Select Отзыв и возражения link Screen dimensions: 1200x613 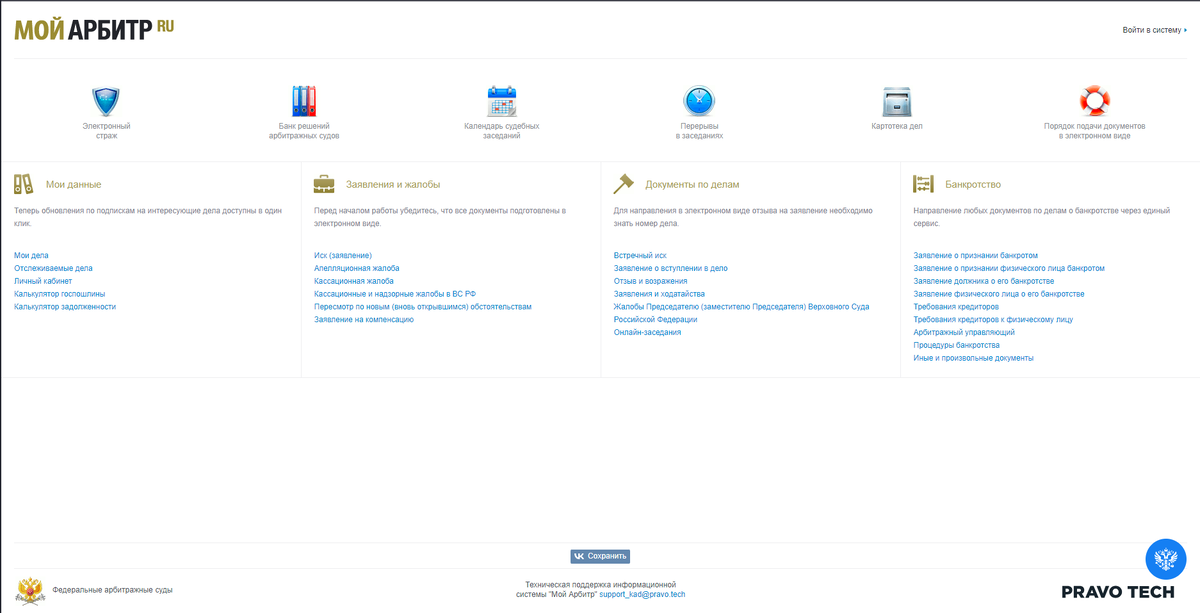651,281
